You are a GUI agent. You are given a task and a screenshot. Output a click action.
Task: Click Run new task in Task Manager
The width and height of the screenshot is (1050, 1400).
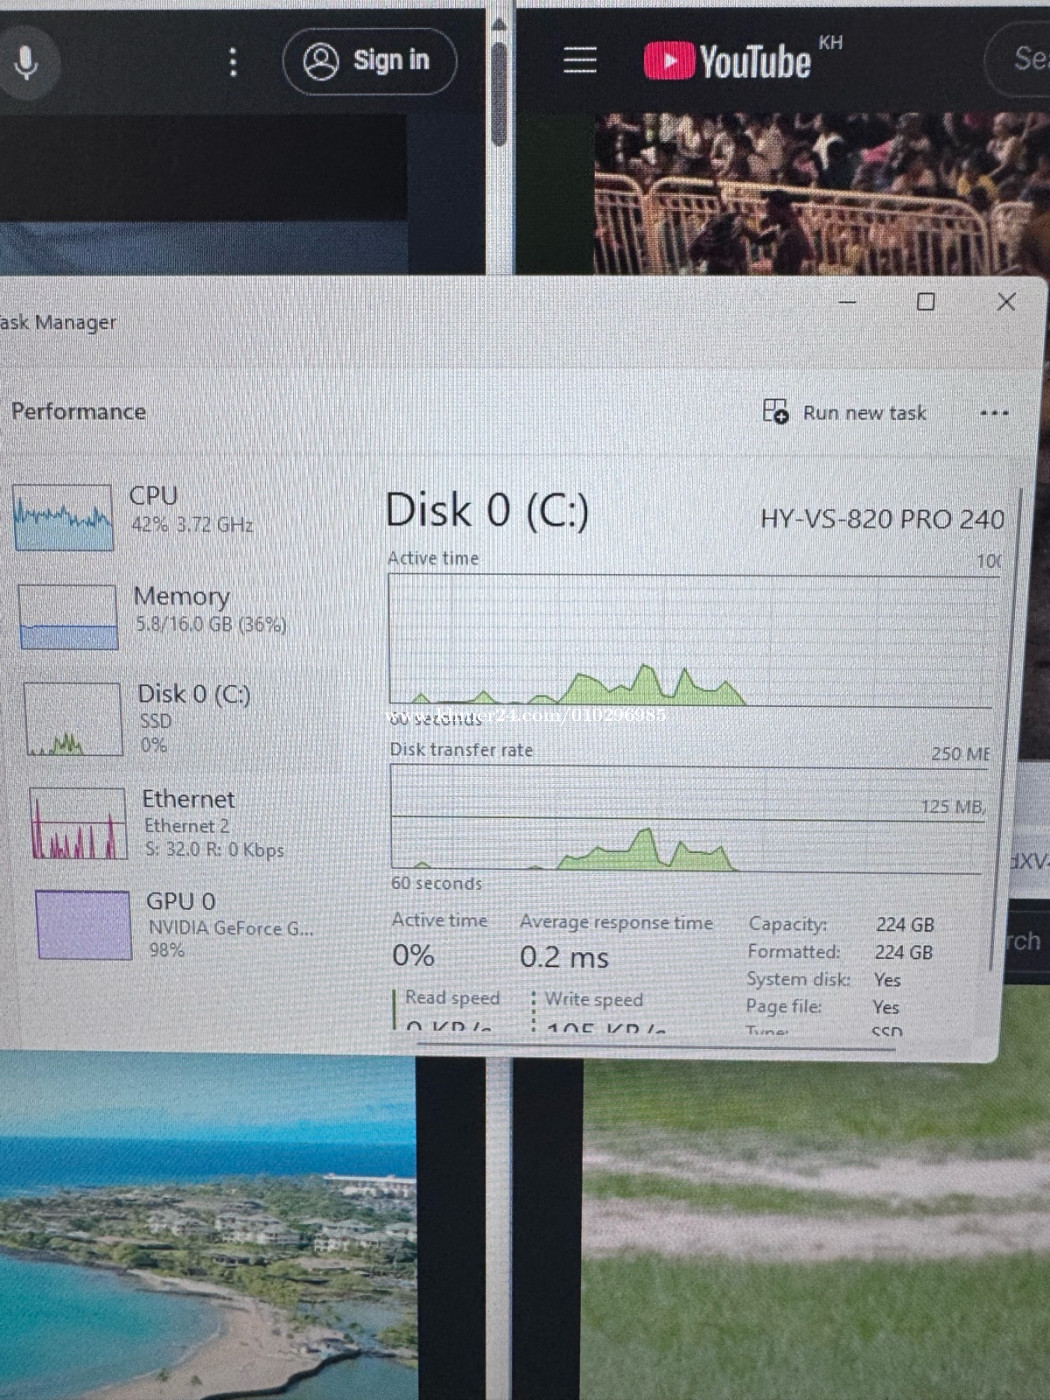pyautogui.click(x=845, y=412)
